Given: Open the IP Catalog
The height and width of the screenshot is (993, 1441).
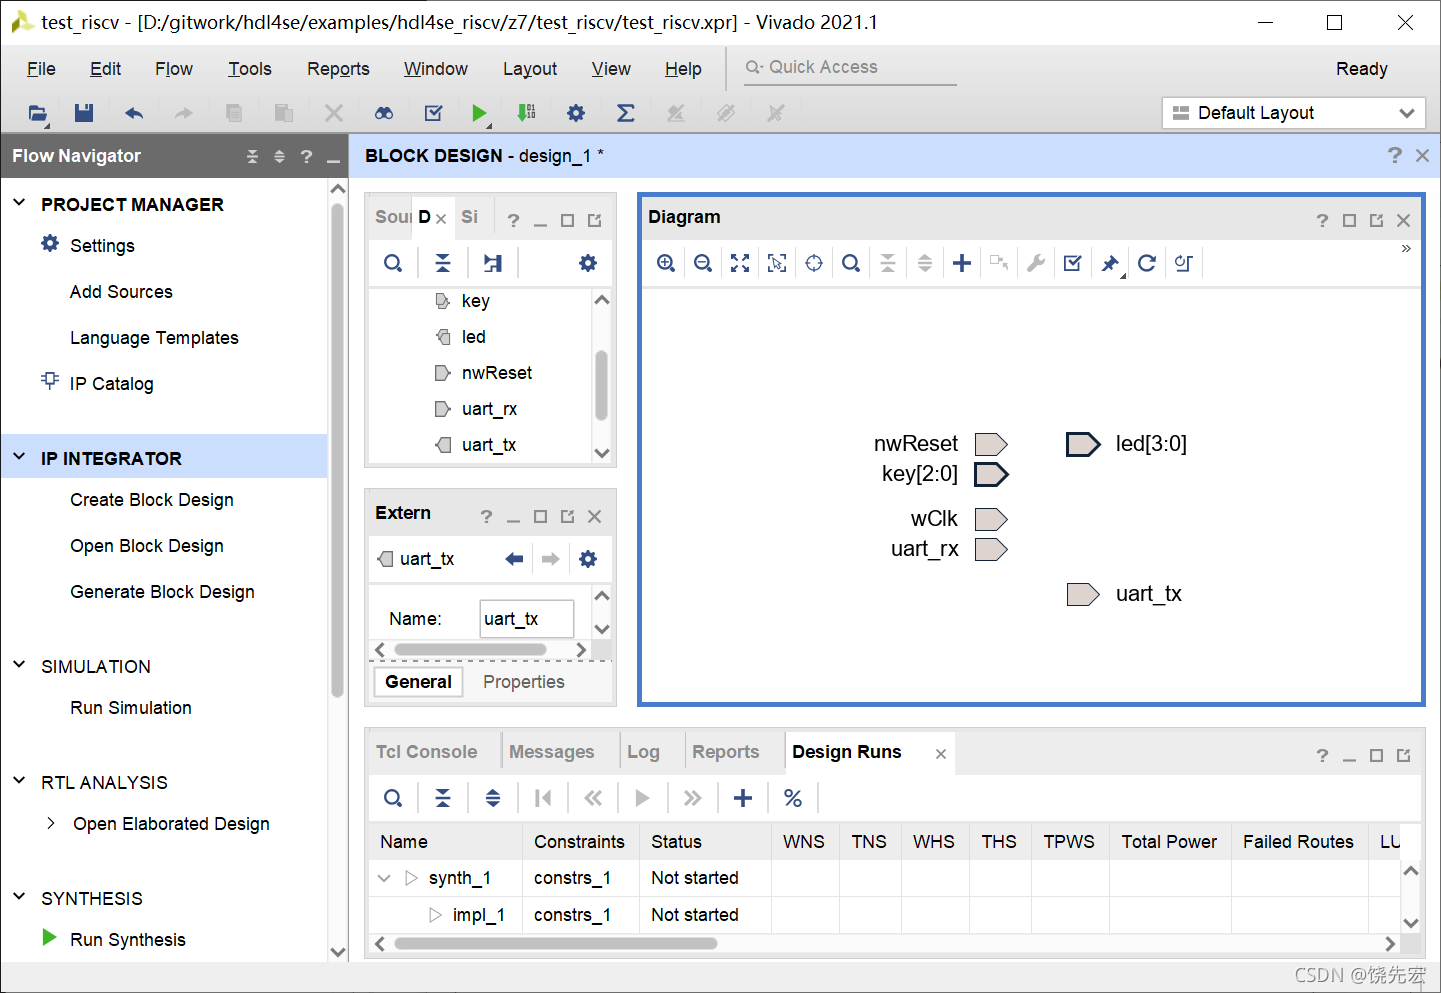Looking at the screenshot, I should pyautogui.click(x=112, y=384).
